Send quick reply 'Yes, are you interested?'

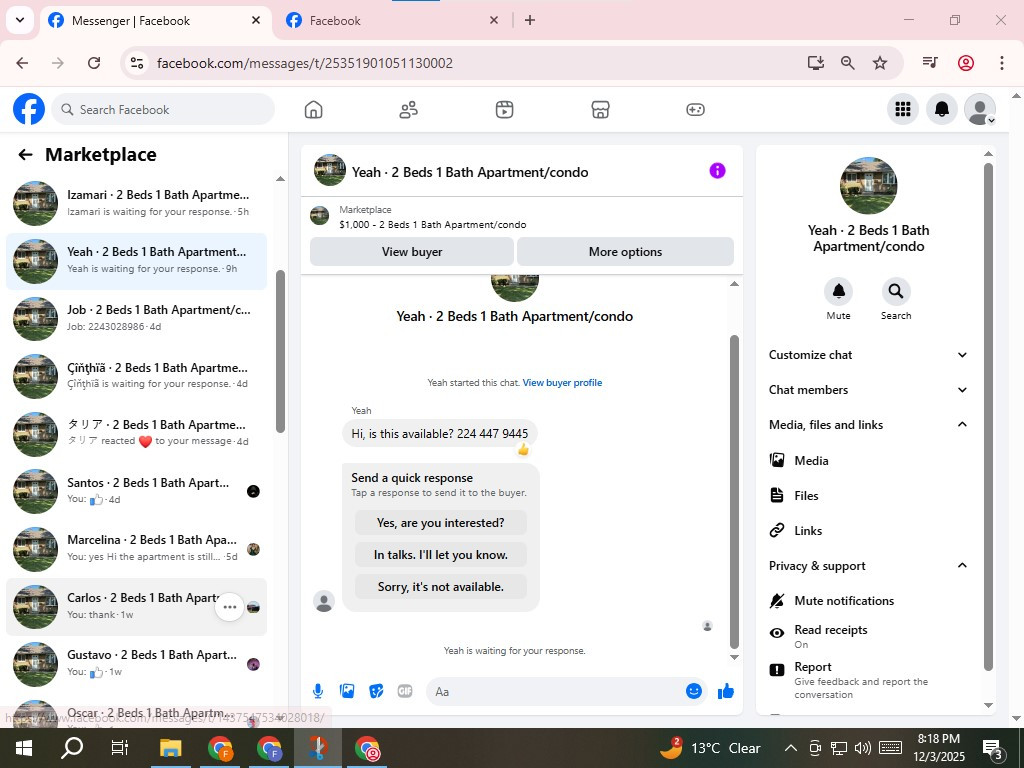[x=441, y=522]
